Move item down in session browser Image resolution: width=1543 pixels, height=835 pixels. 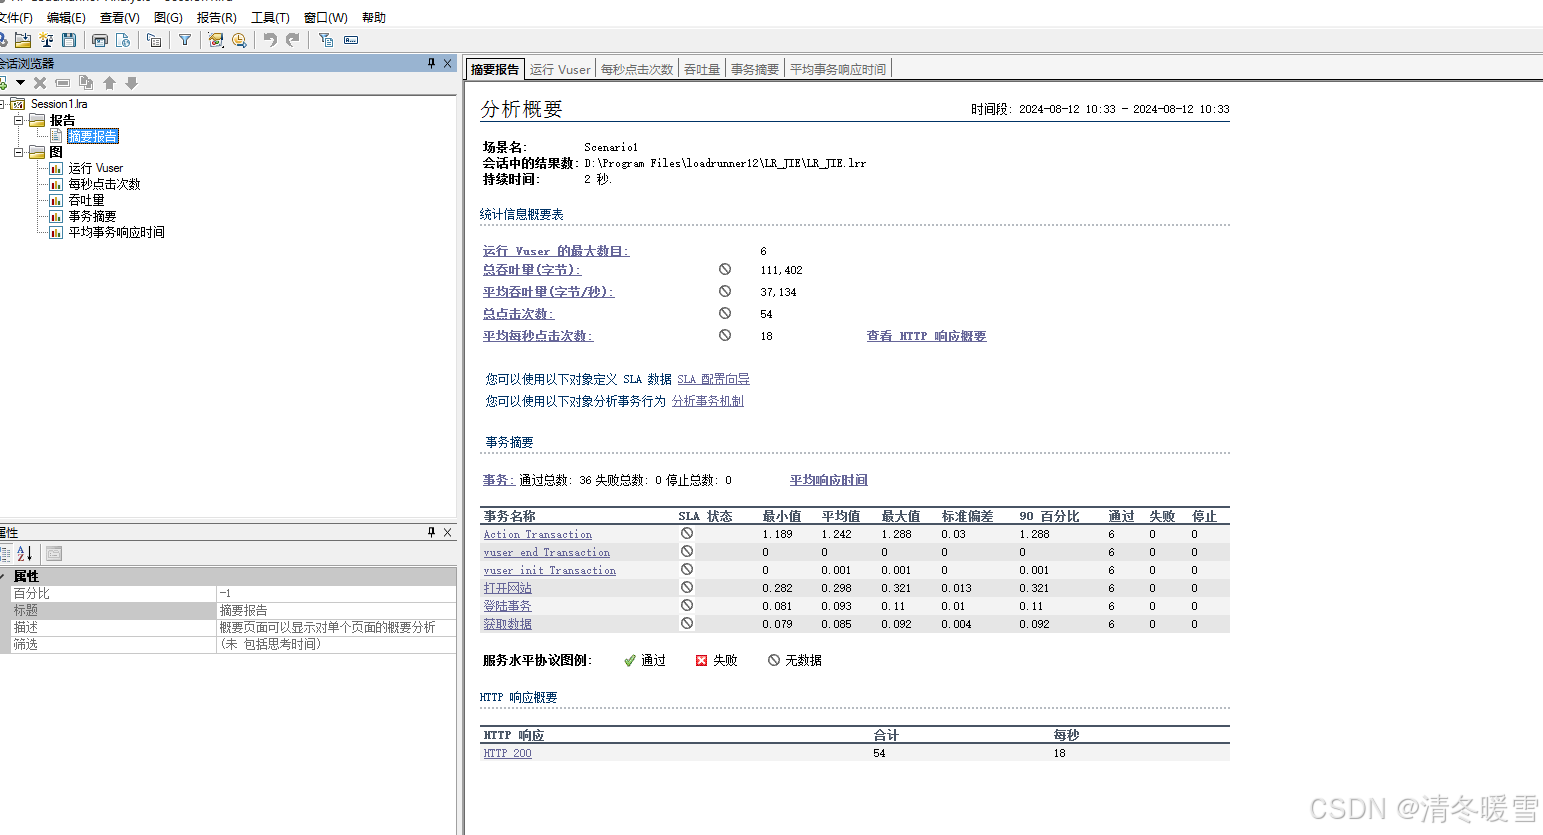click(131, 83)
